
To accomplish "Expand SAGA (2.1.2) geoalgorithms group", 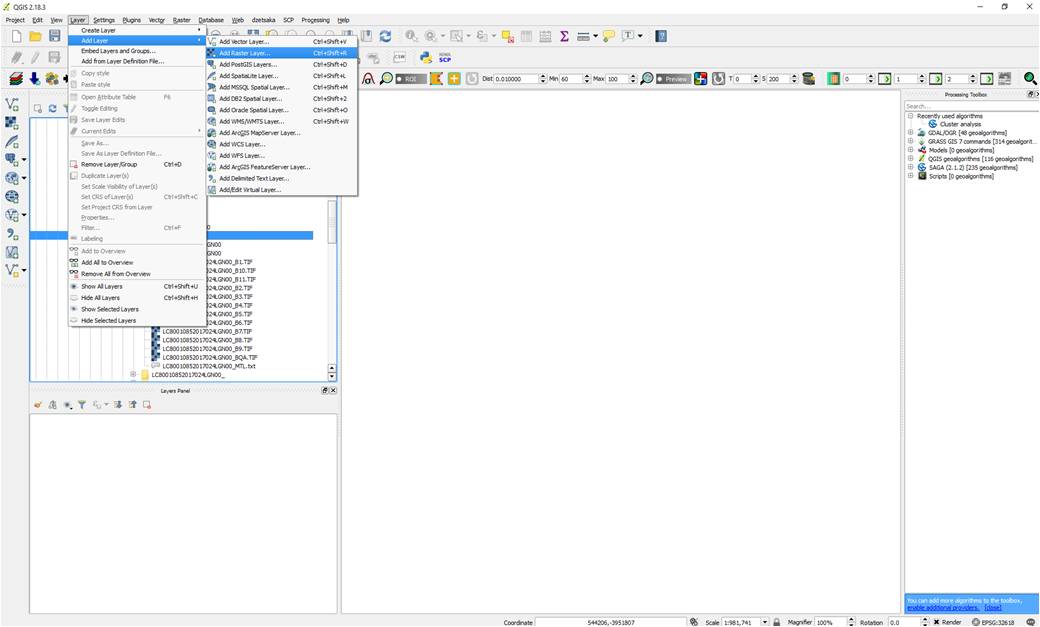I will click(x=911, y=167).
